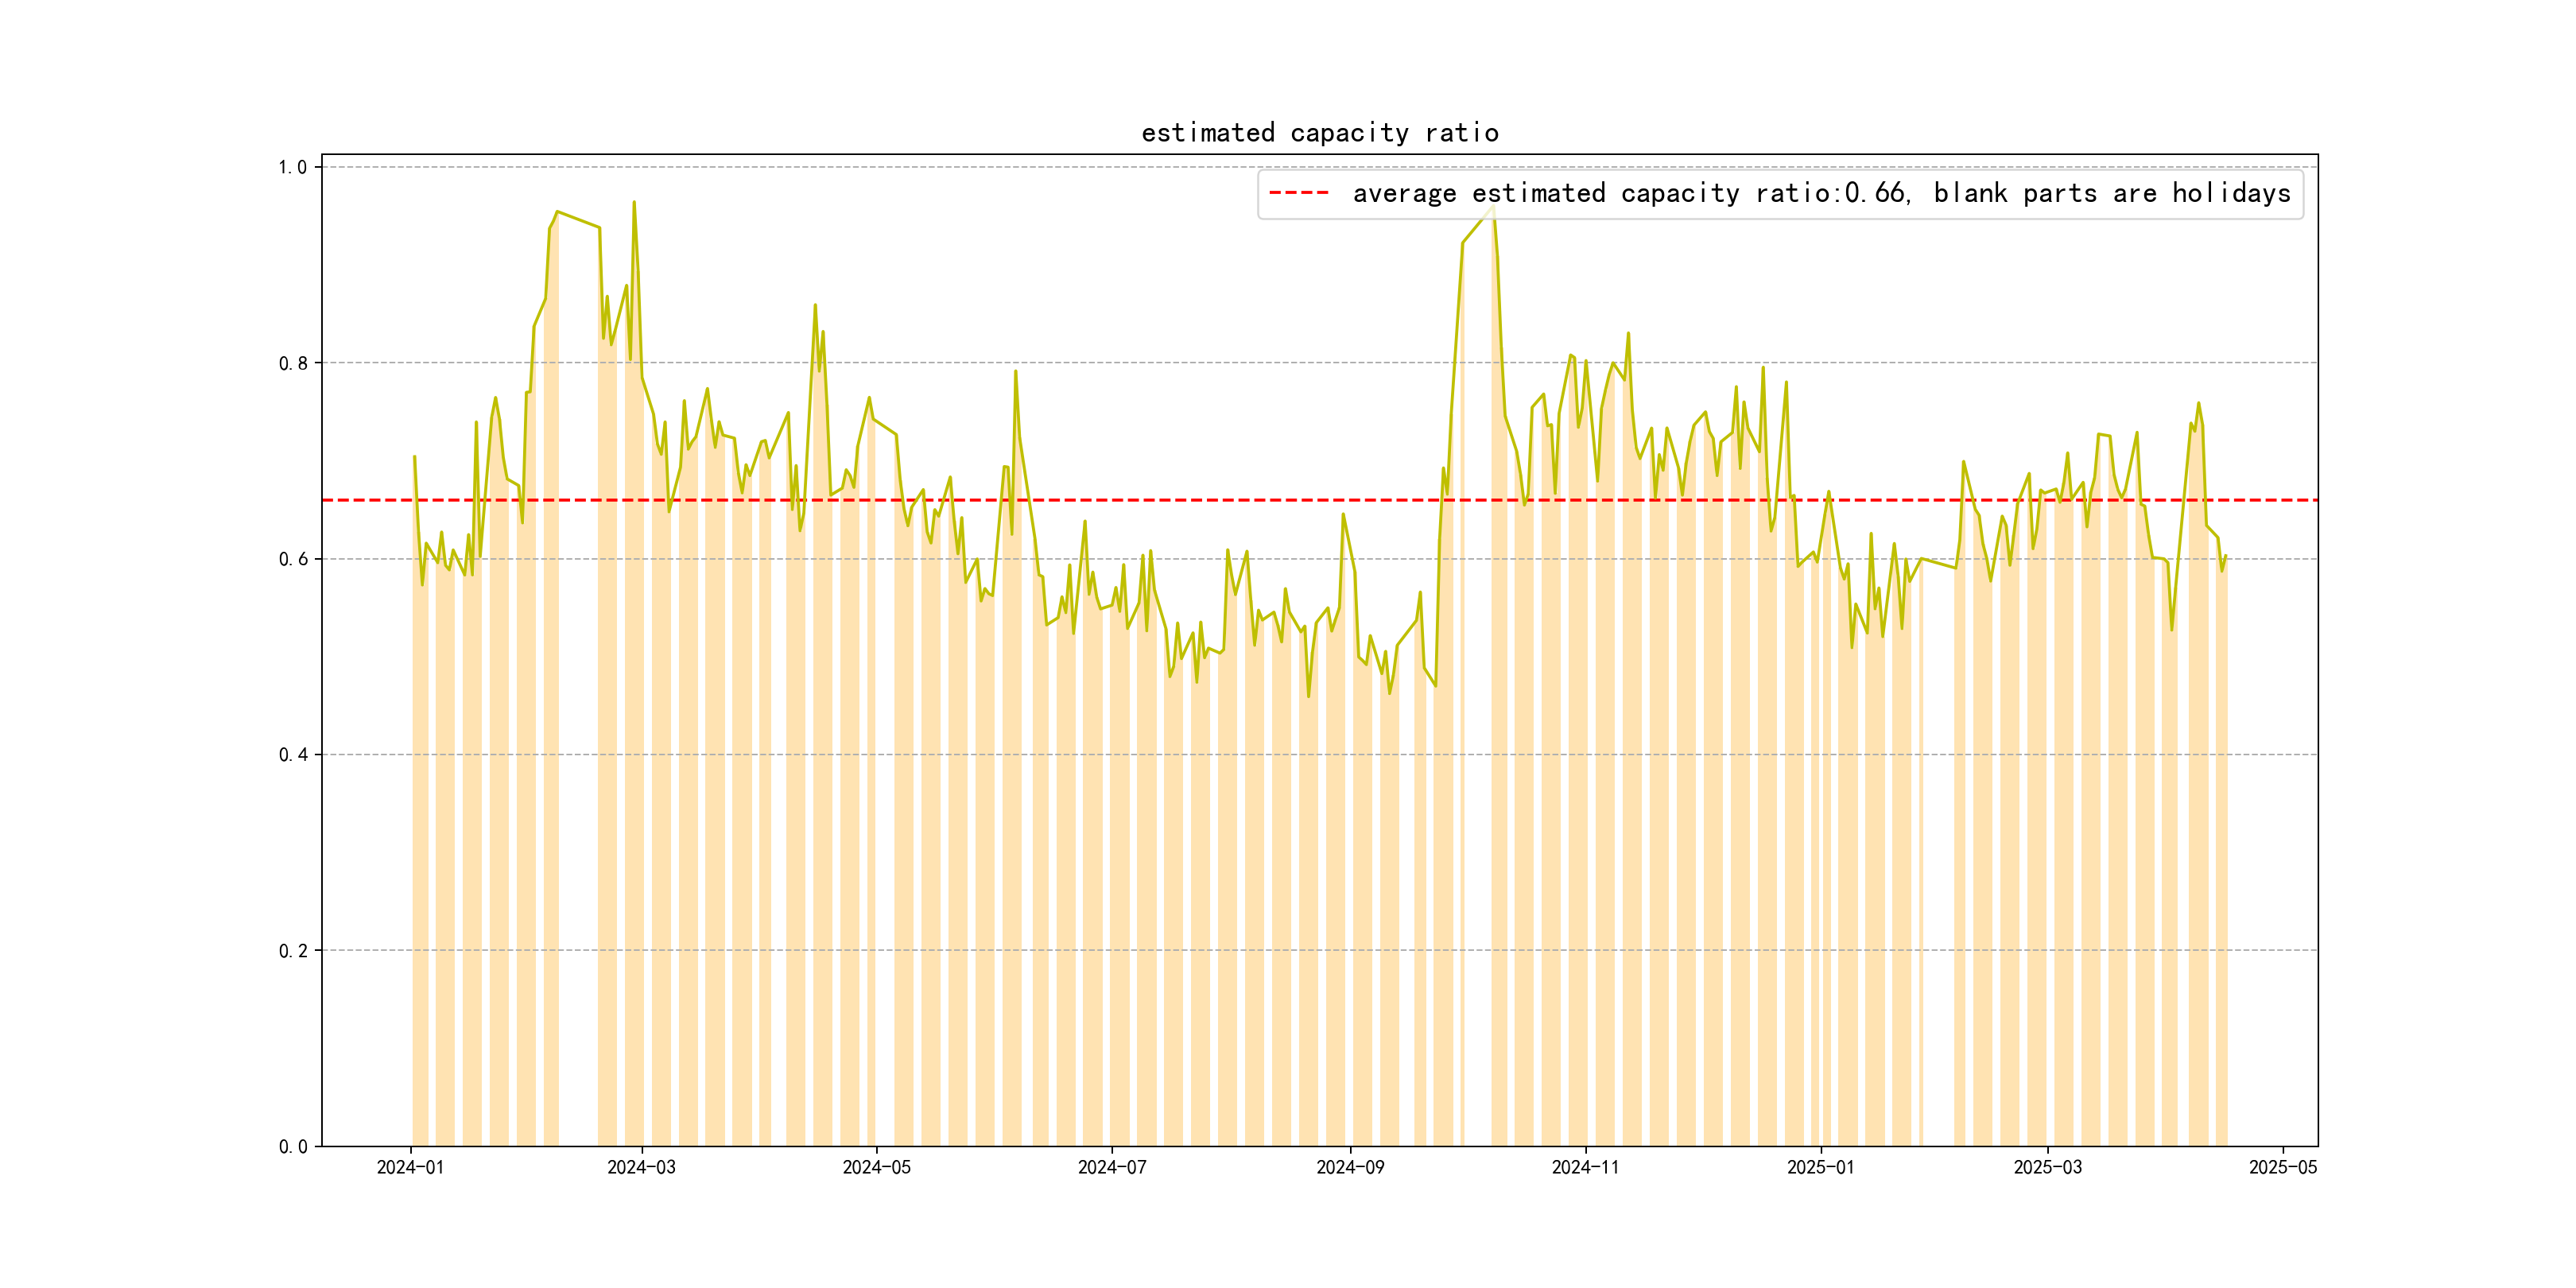Click the 0.0 y-axis tick label

(x=292, y=1146)
